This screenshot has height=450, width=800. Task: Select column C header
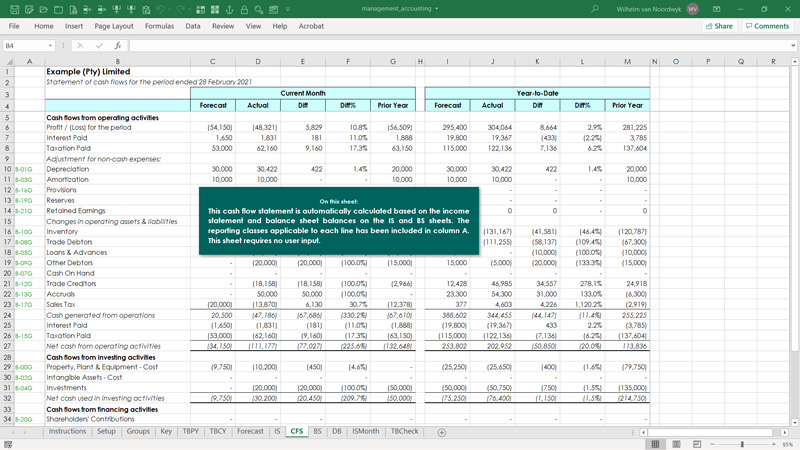pyautogui.click(x=213, y=61)
